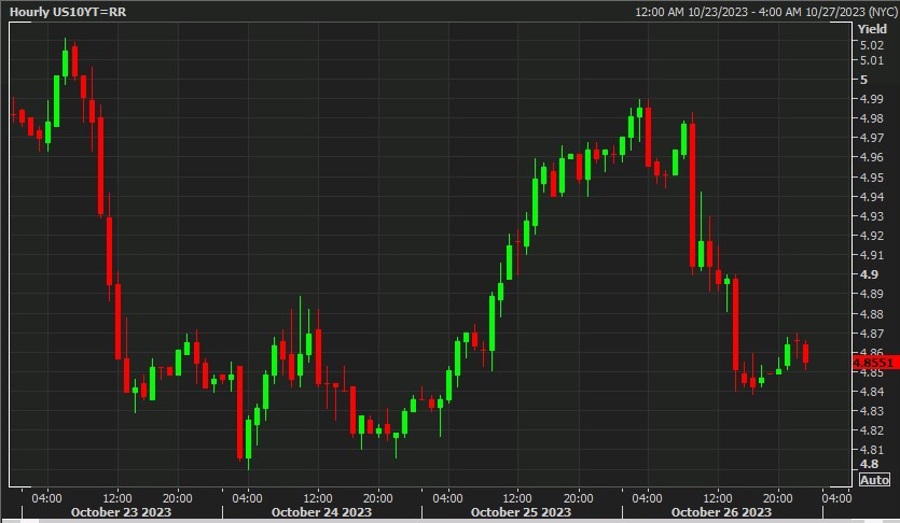Click the date range label at top right

click(766, 11)
